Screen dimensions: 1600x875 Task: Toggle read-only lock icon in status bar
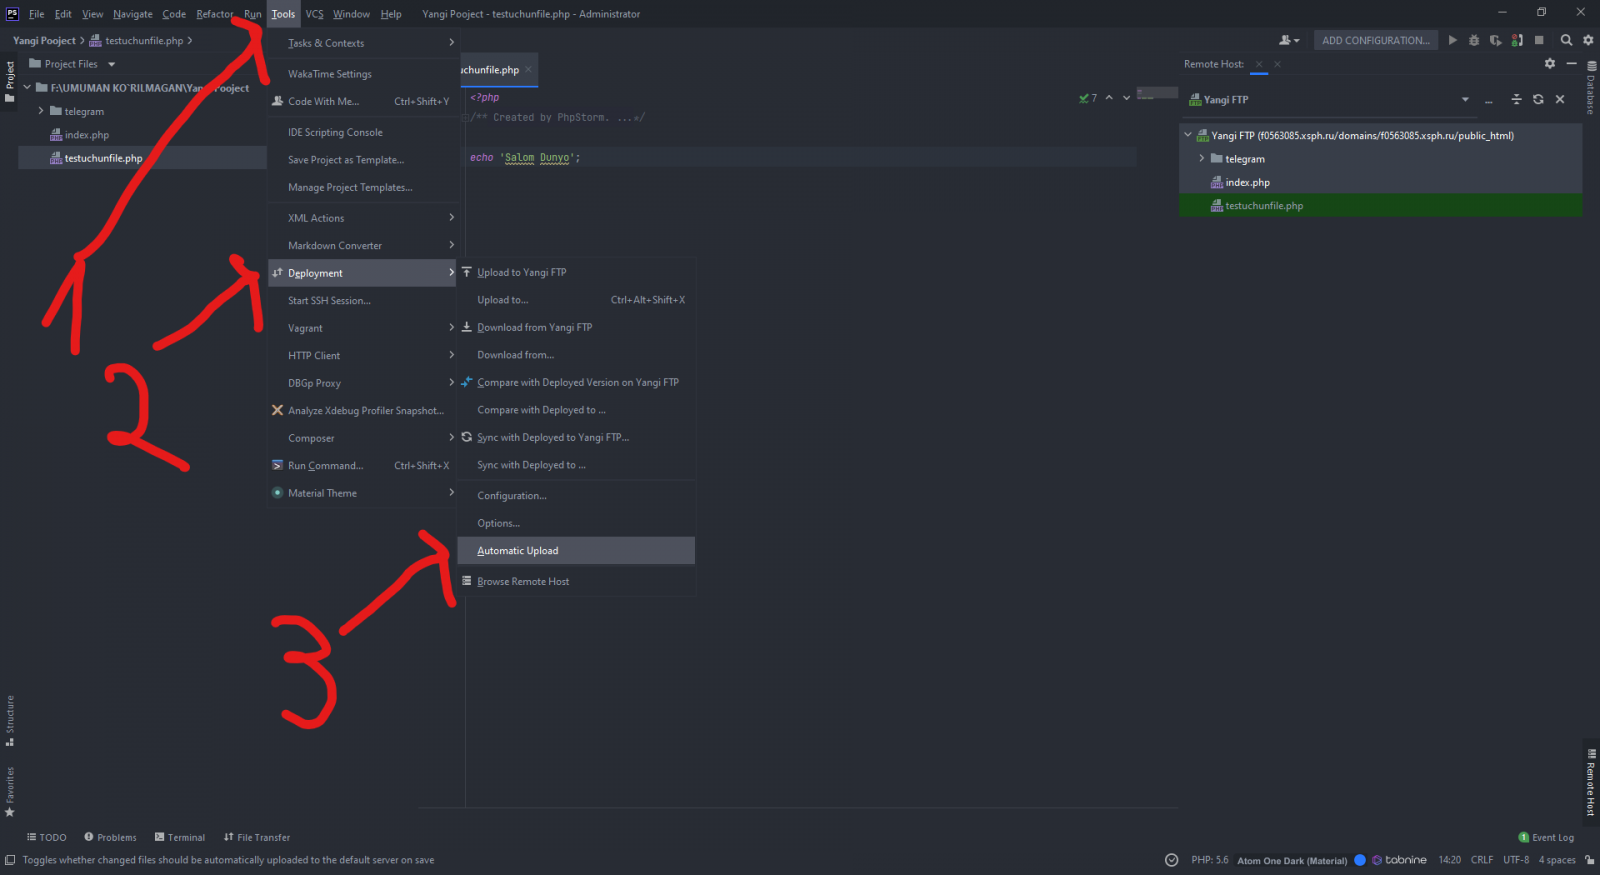click(x=1590, y=860)
